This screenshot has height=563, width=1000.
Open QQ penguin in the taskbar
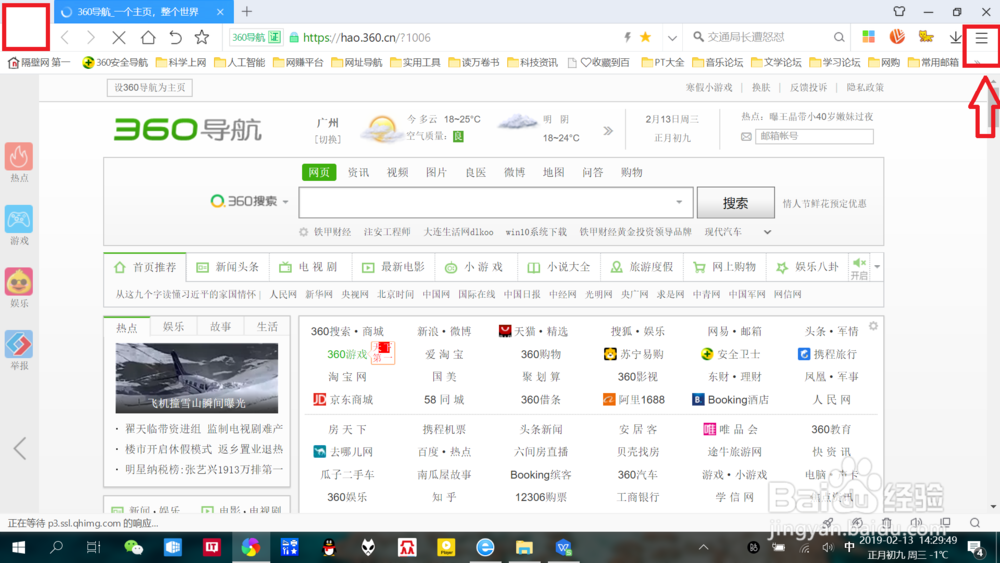[329, 547]
